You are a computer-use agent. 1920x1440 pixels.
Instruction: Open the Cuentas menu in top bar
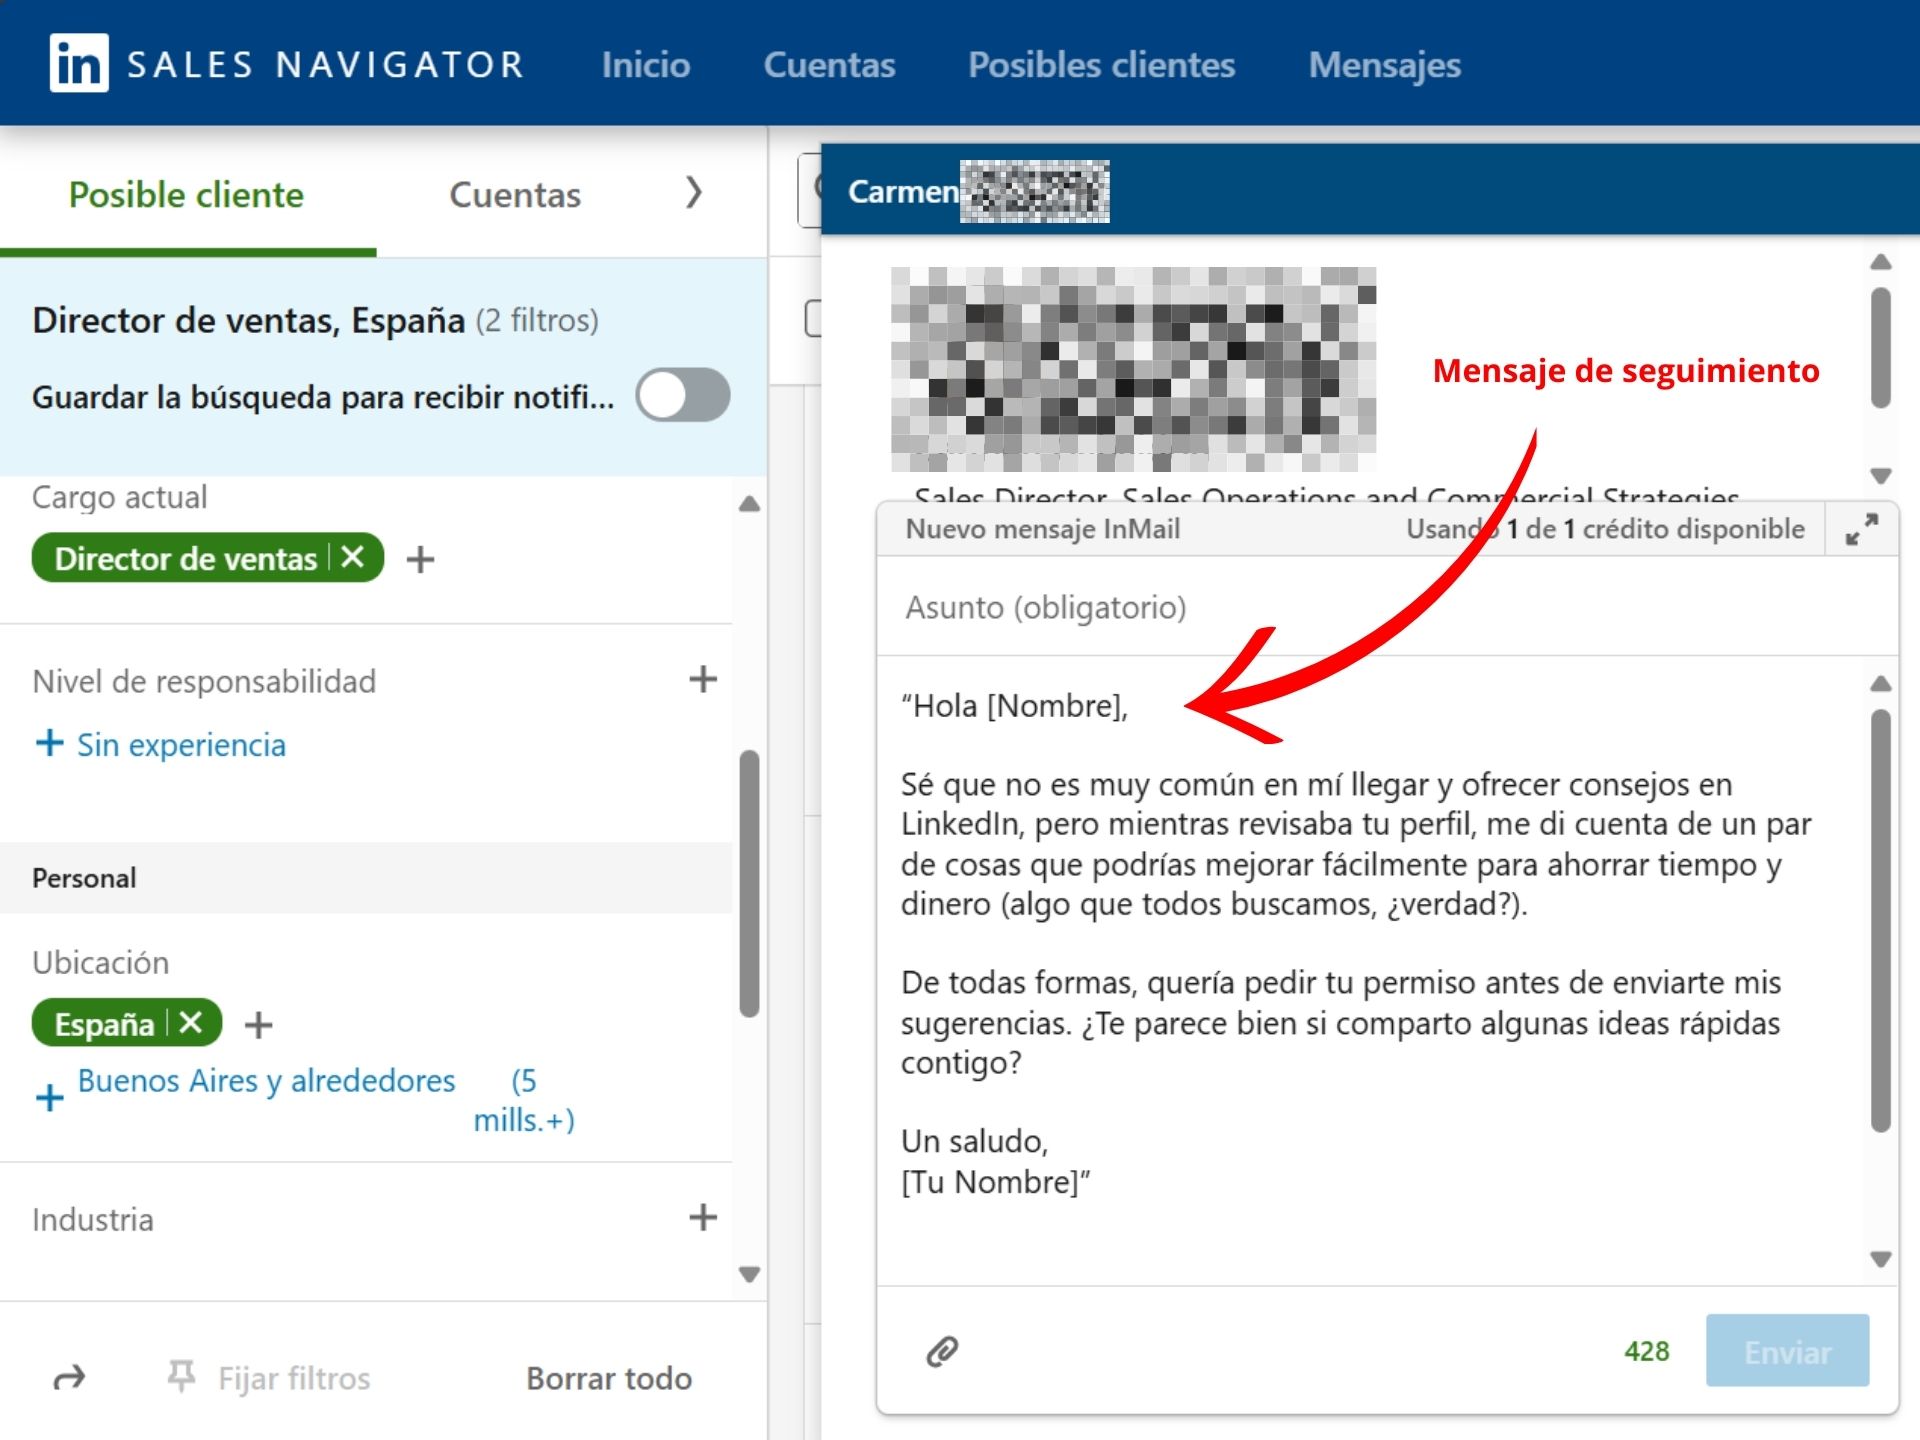(x=829, y=65)
